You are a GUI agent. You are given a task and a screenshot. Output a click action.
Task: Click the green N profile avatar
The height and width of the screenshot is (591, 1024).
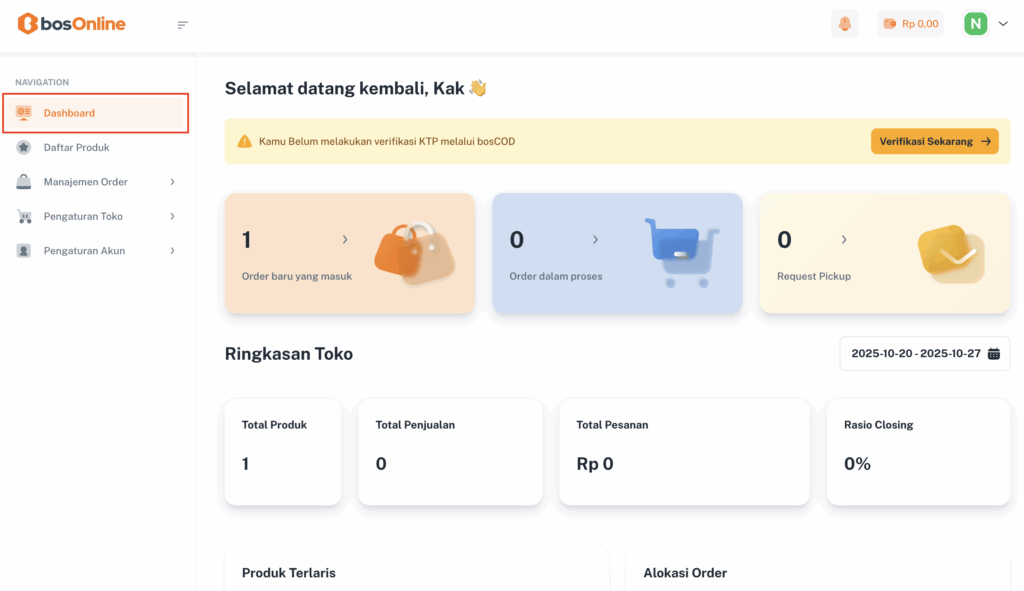[x=975, y=24]
